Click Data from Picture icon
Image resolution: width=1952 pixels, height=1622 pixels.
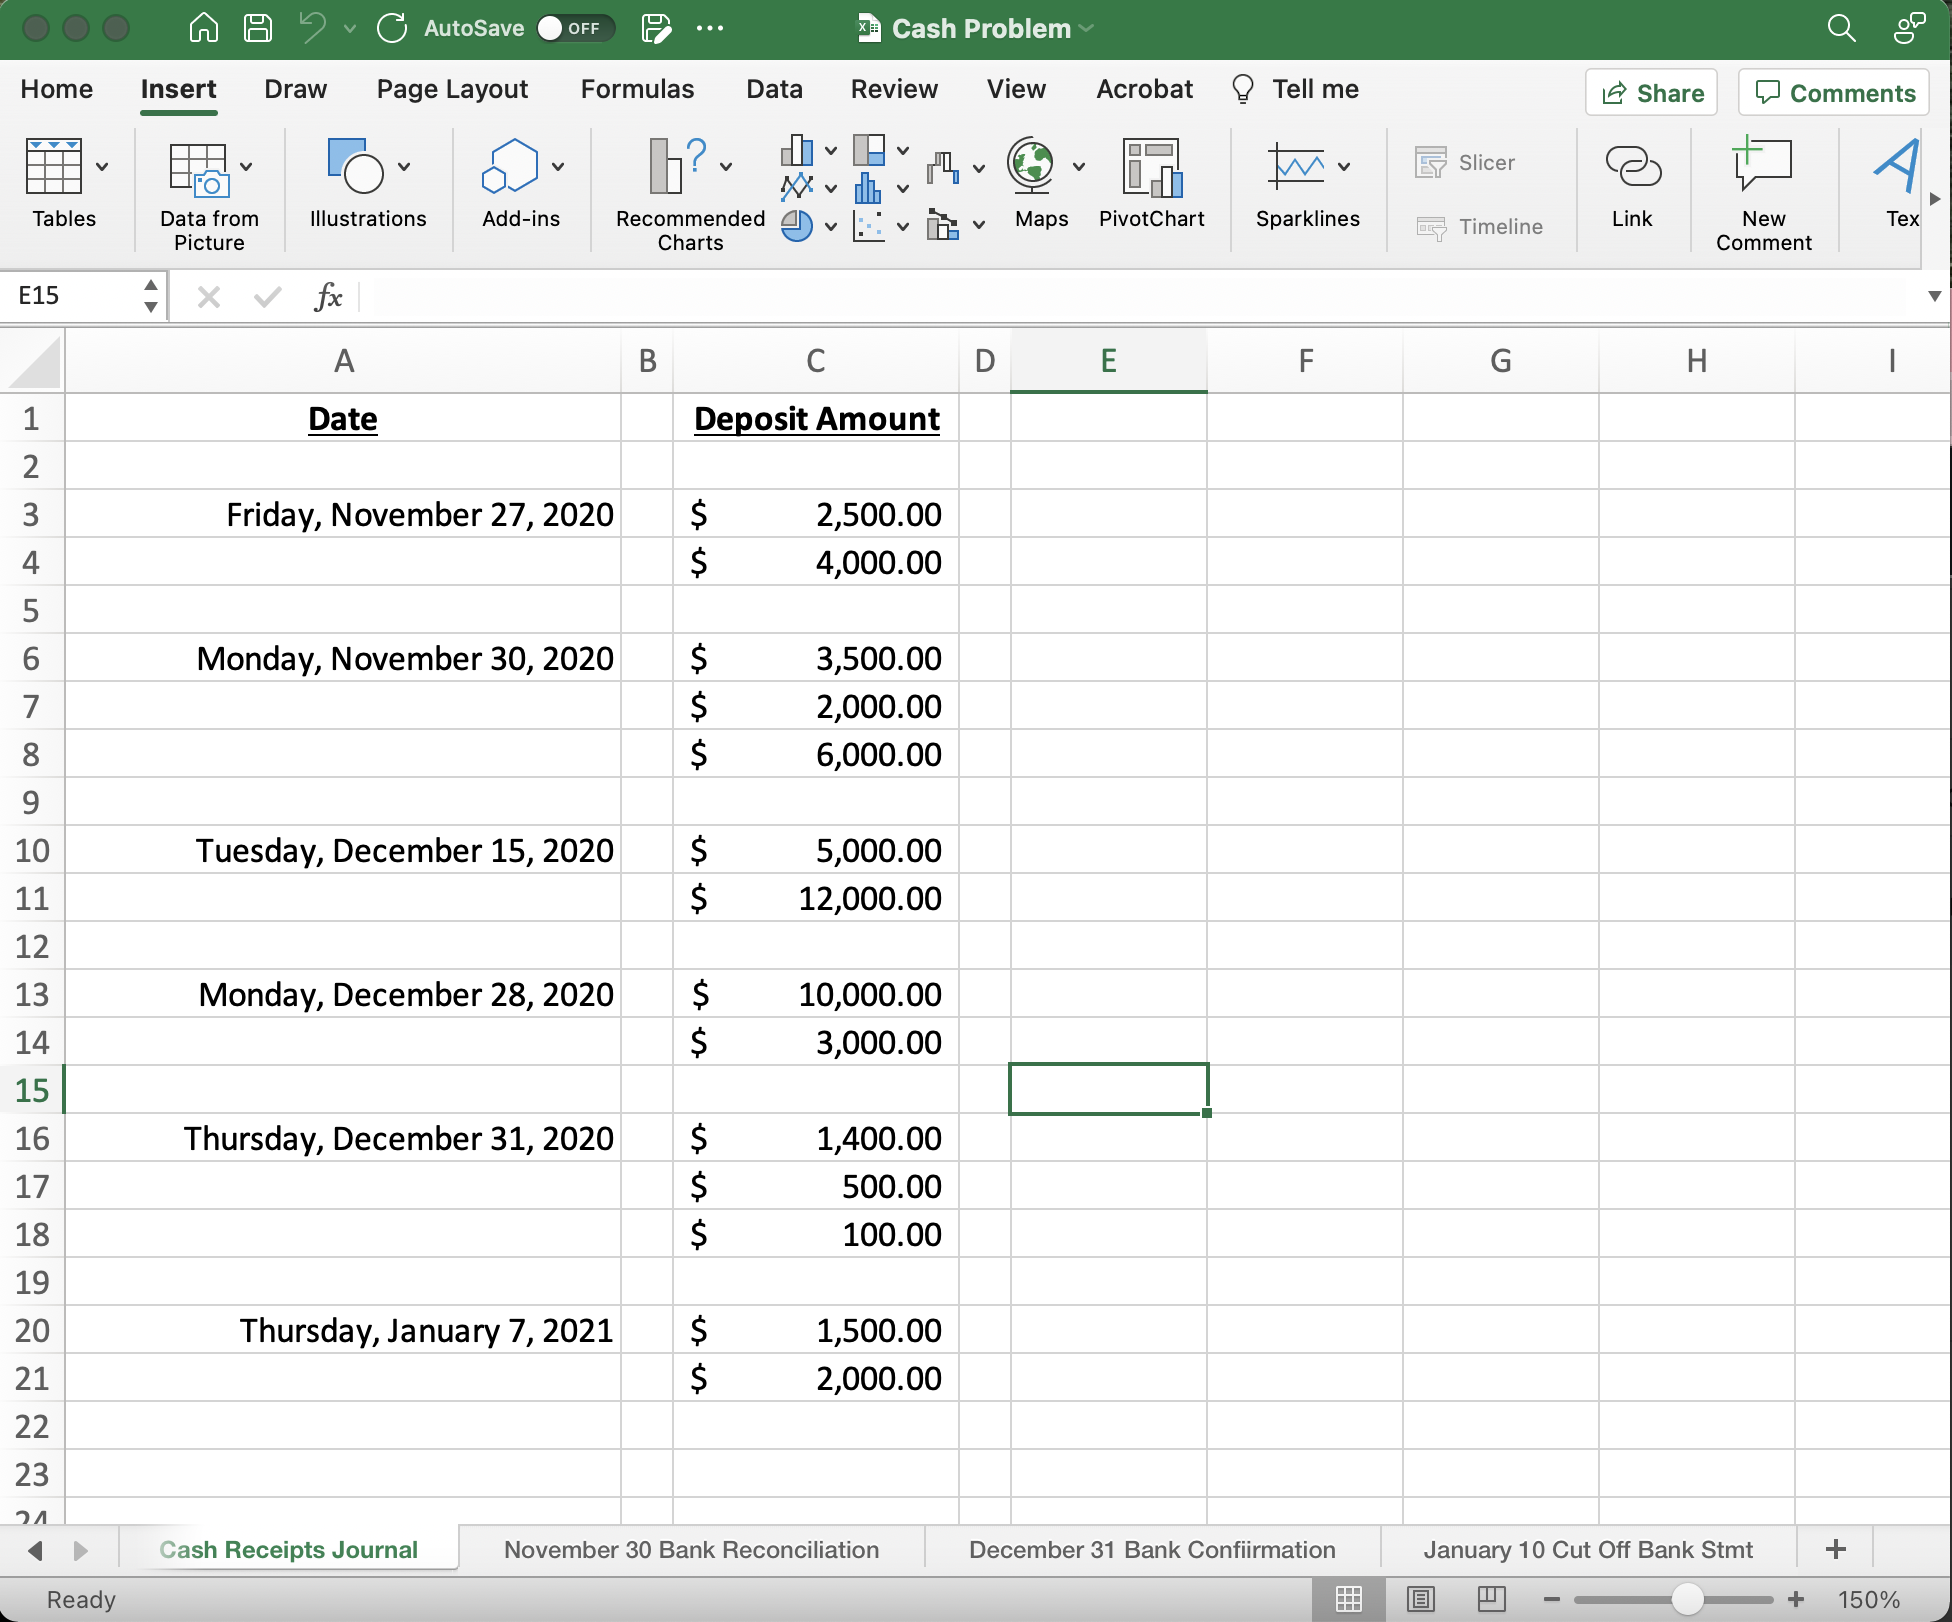[199, 168]
